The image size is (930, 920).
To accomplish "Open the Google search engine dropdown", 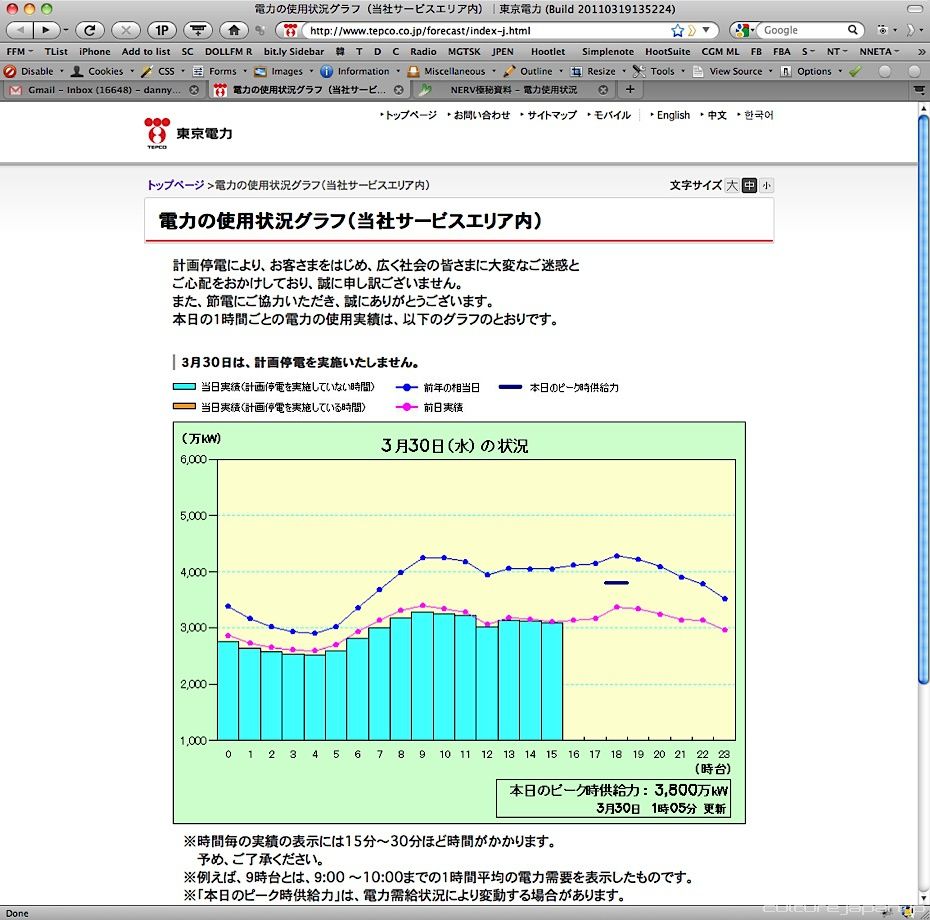I will 744,30.
